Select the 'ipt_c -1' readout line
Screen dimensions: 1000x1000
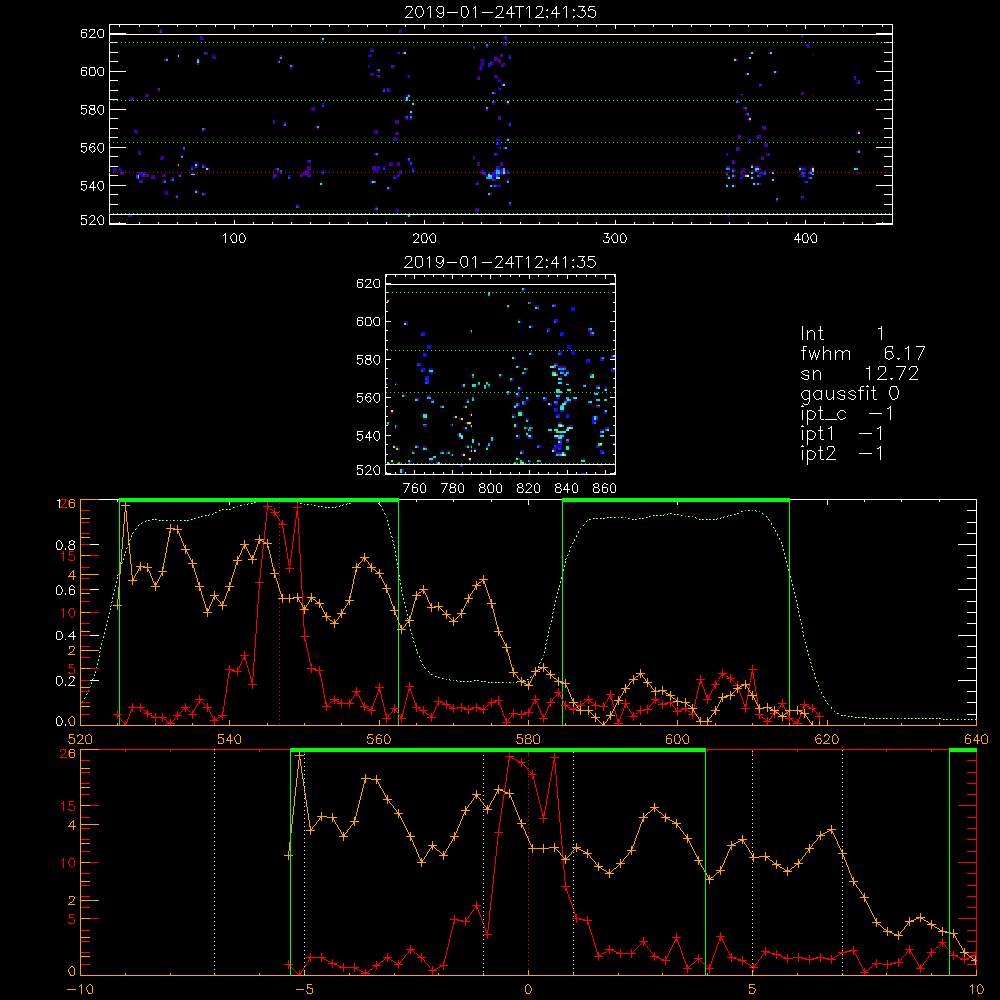coord(847,414)
